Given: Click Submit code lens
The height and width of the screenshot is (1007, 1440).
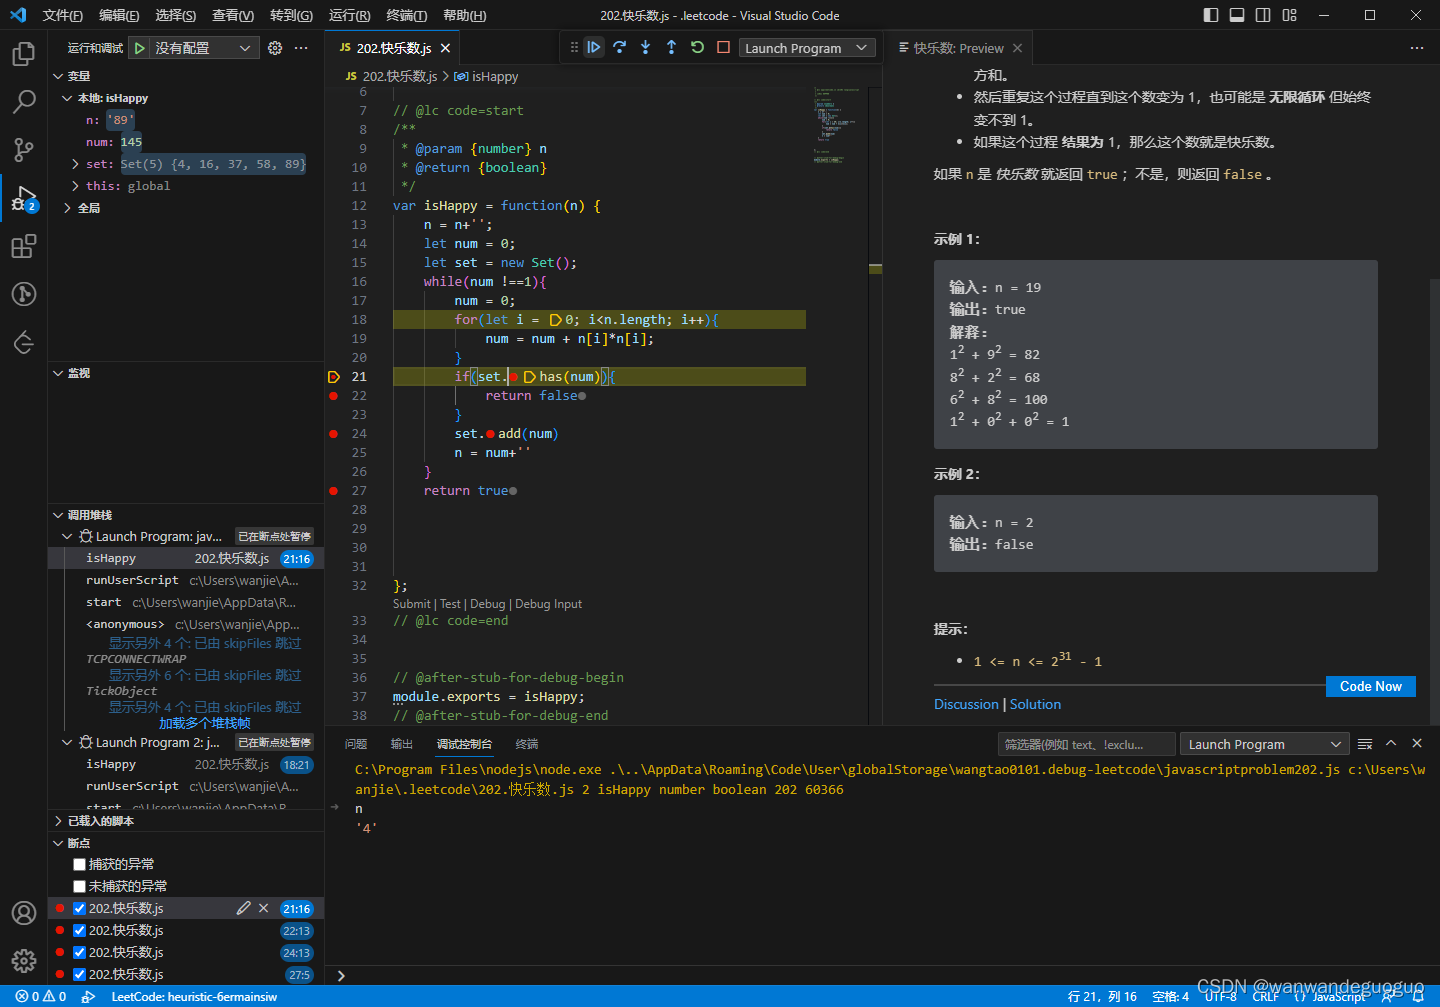Looking at the screenshot, I should [x=412, y=604].
